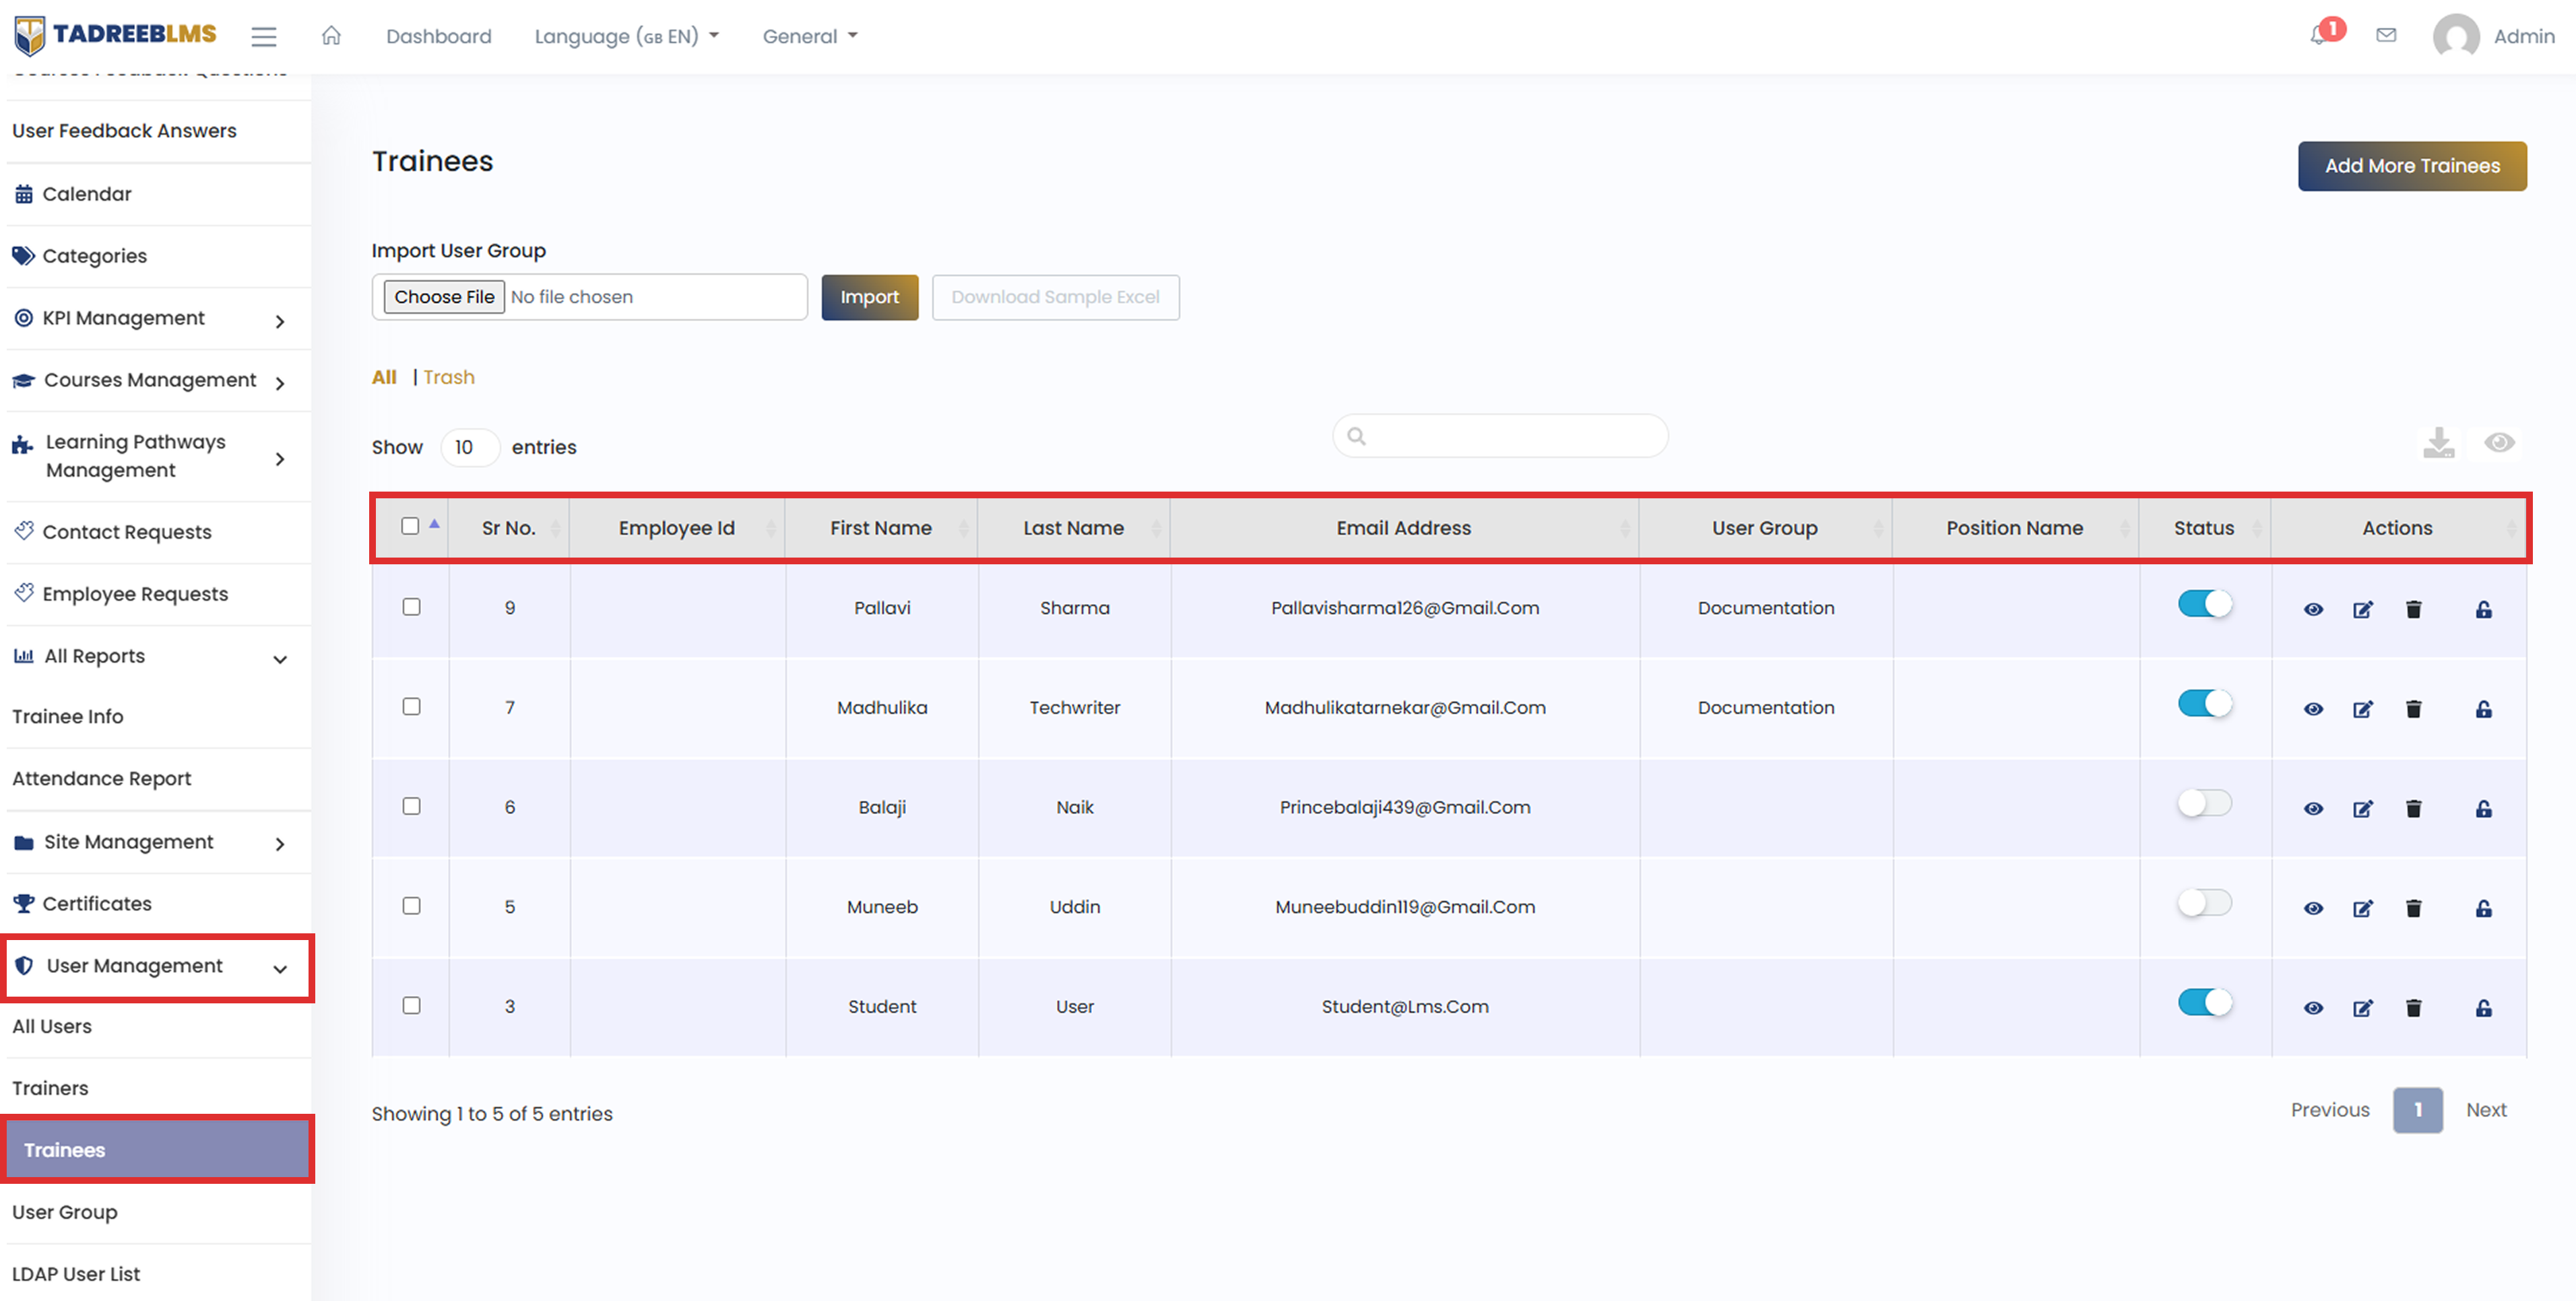This screenshot has height=1301, width=2576.
Task: View Muneeb Uddin's trainee details
Action: [x=2313, y=908]
